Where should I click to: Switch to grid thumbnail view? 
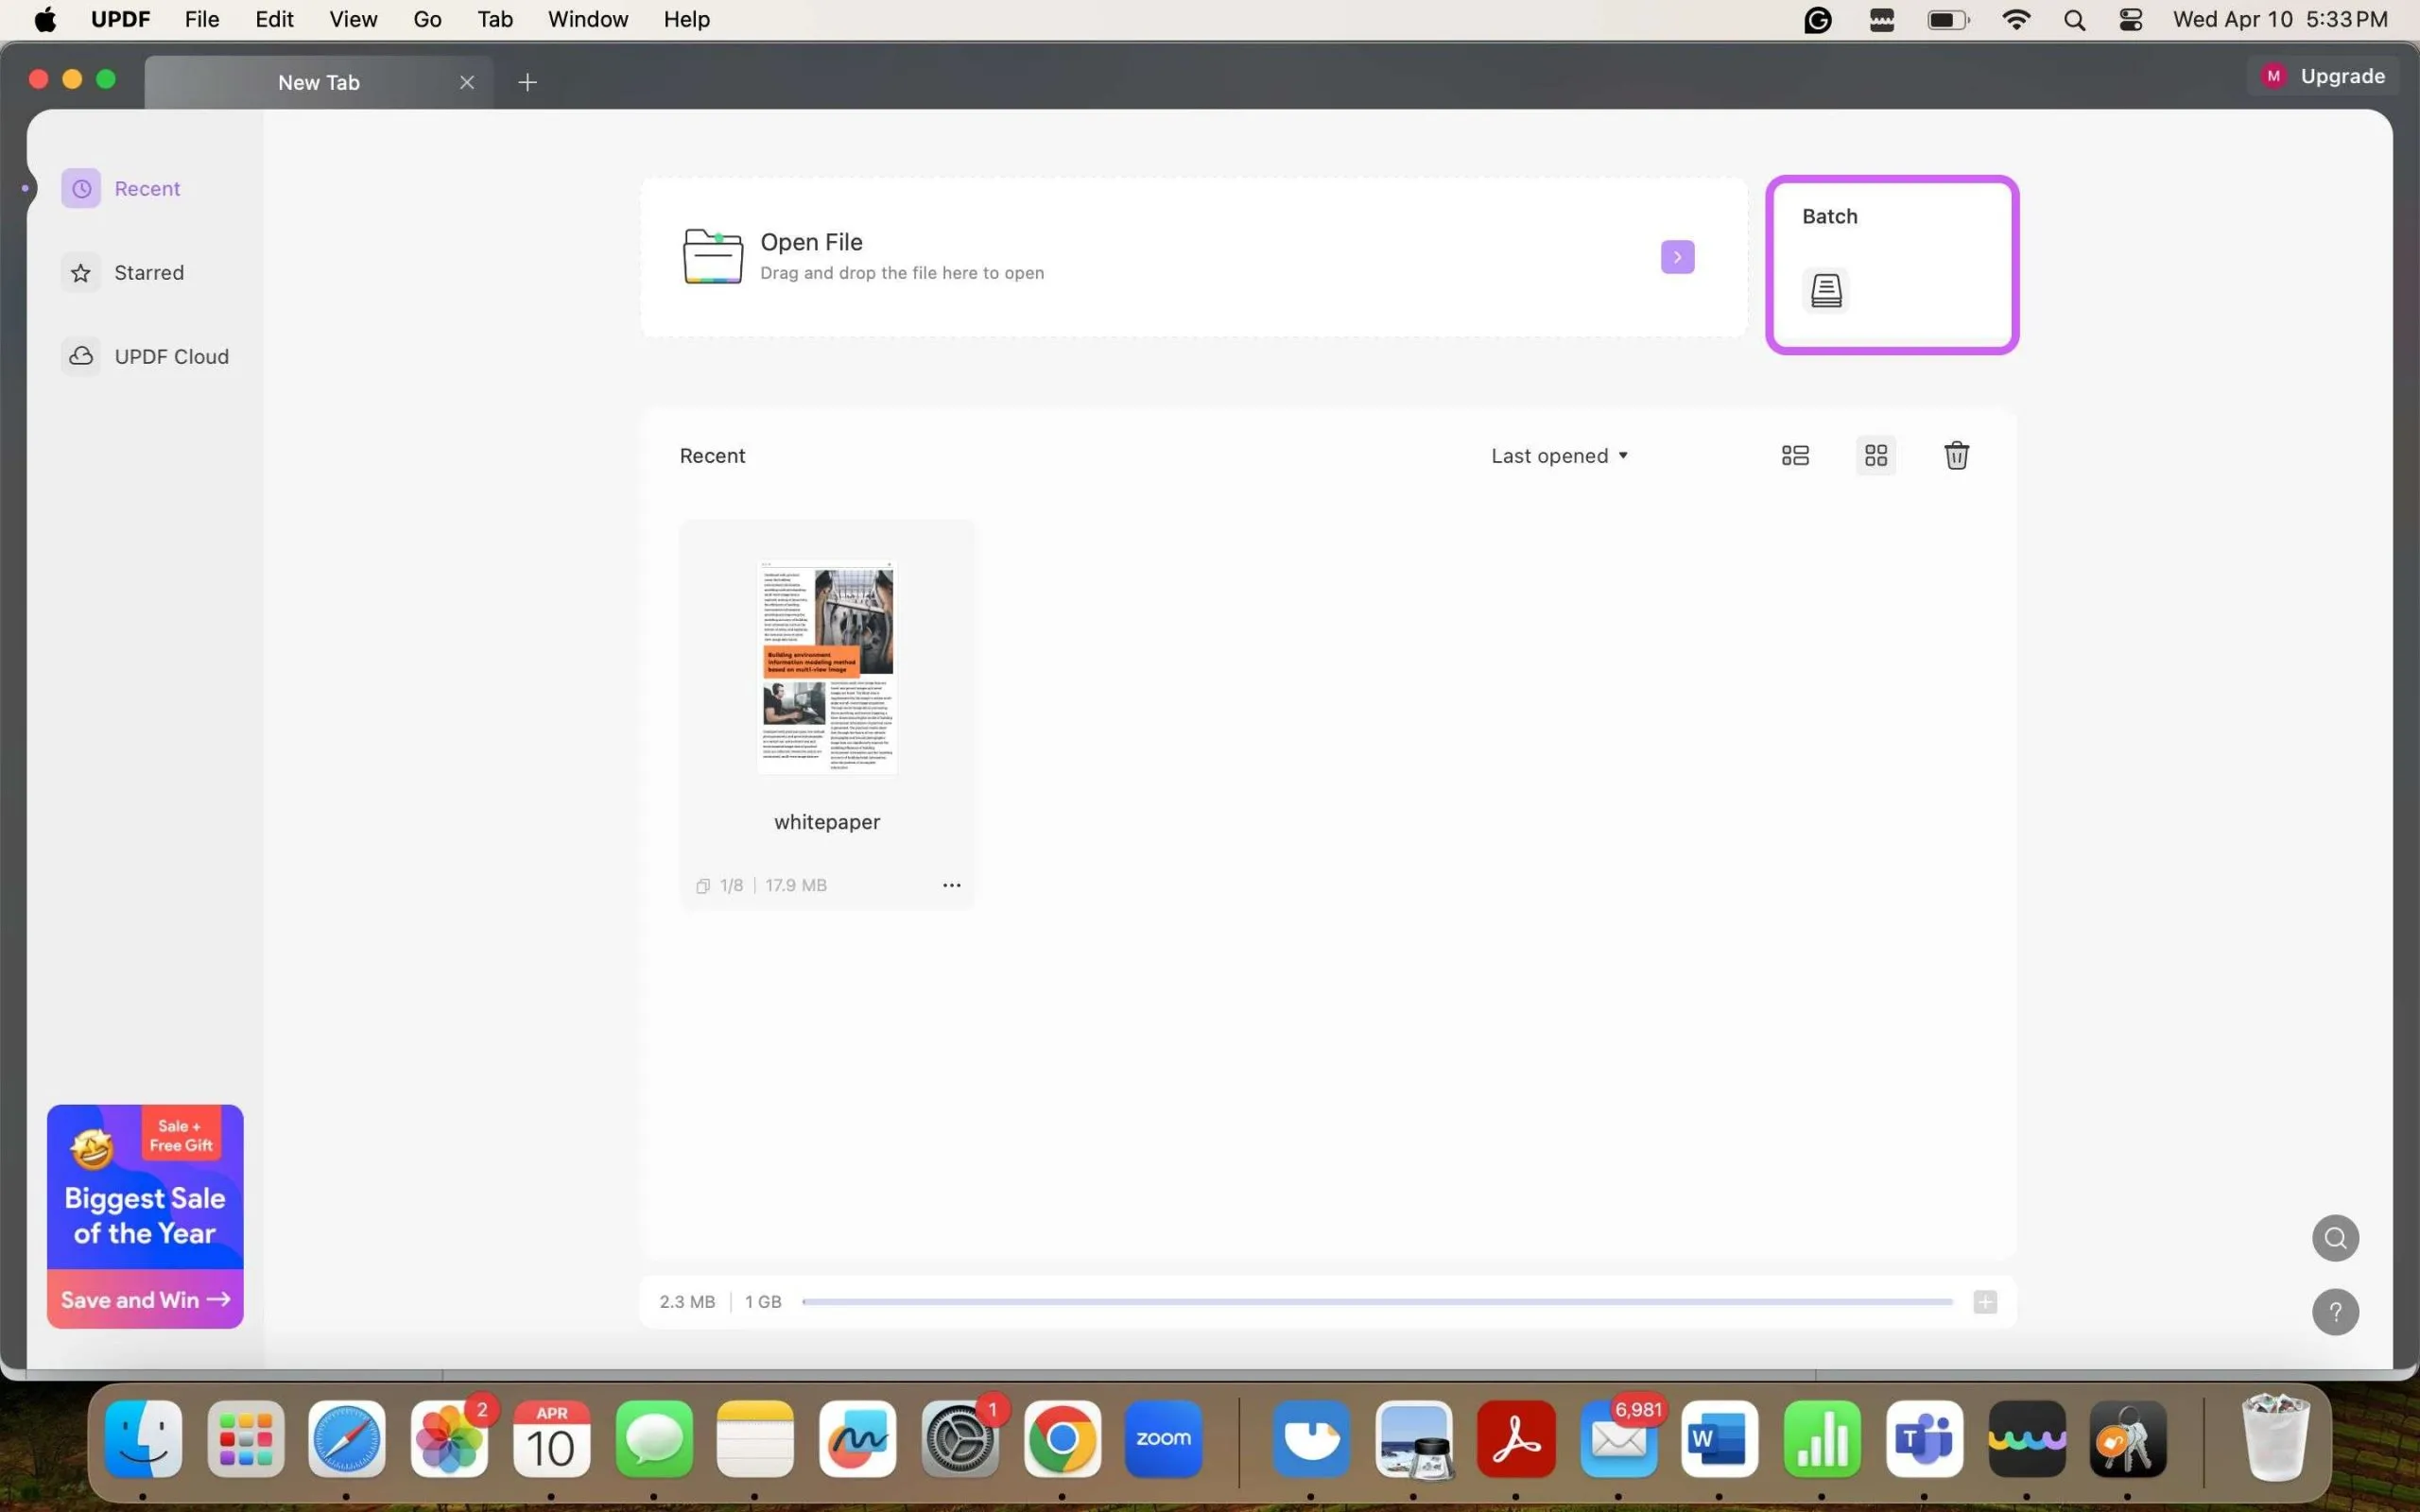1875,456
